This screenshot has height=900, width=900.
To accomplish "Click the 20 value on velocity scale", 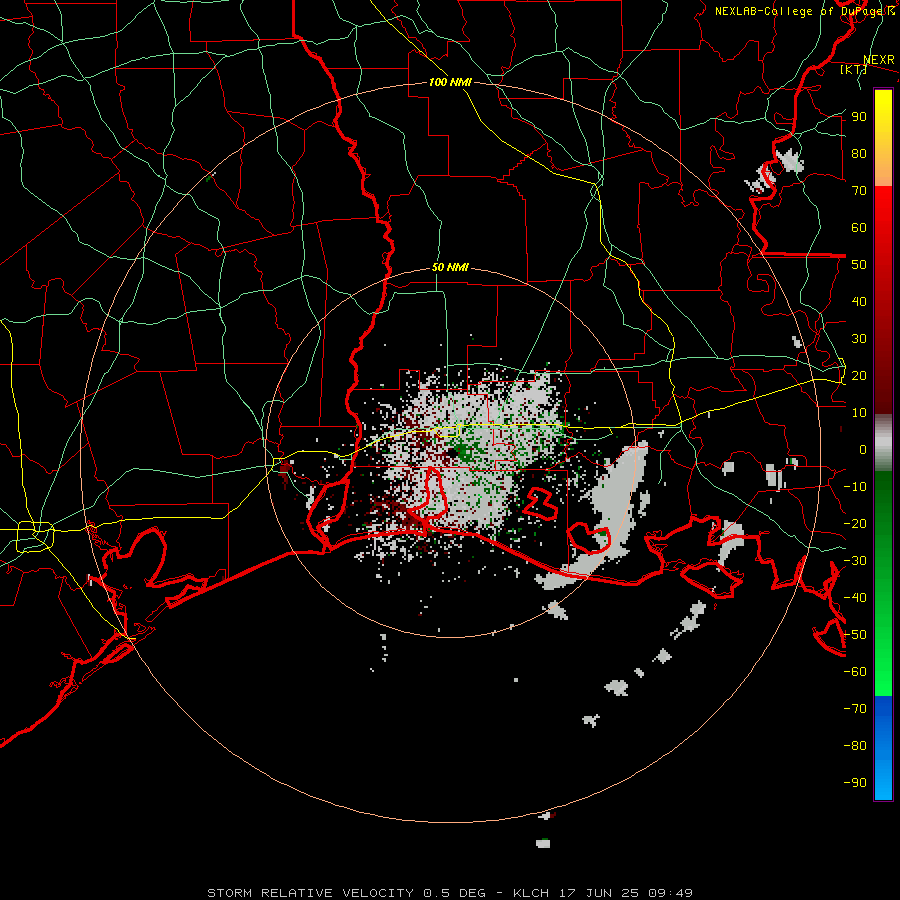I will click(x=859, y=375).
